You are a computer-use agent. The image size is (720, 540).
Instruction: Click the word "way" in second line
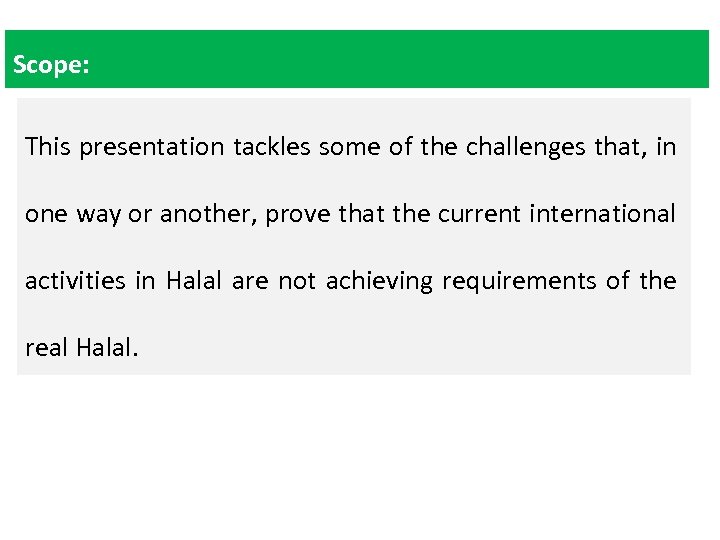(x=97, y=214)
